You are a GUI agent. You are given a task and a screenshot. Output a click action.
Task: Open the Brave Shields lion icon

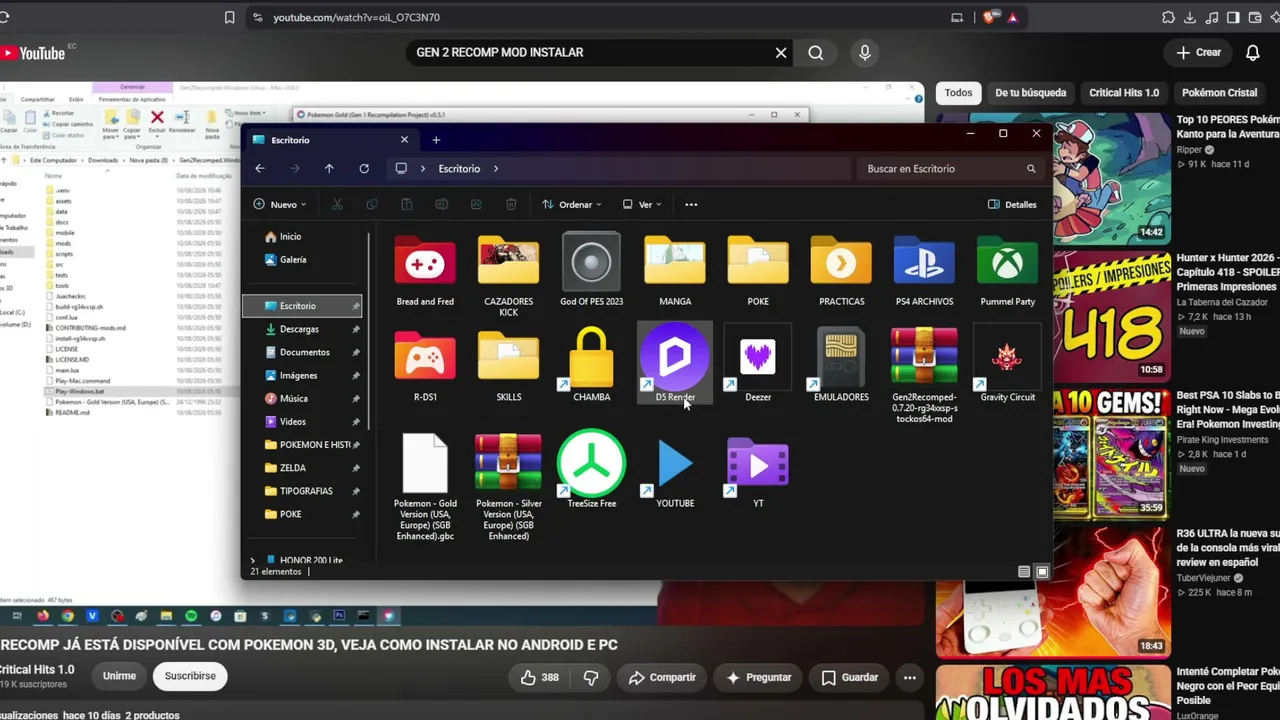pyautogui.click(x=990, y=17)
